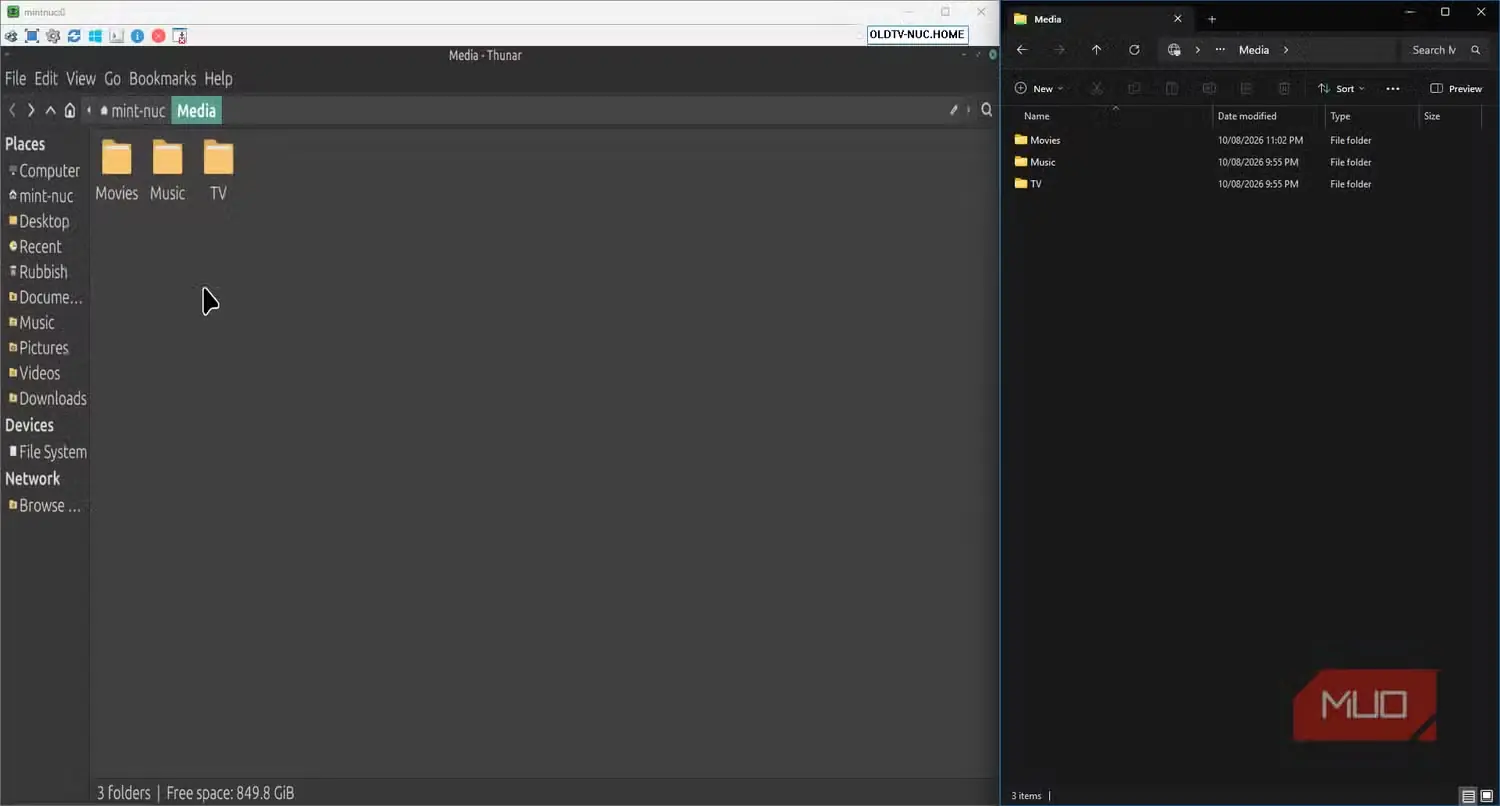Go to home folder in Thunar

point(70,111)
